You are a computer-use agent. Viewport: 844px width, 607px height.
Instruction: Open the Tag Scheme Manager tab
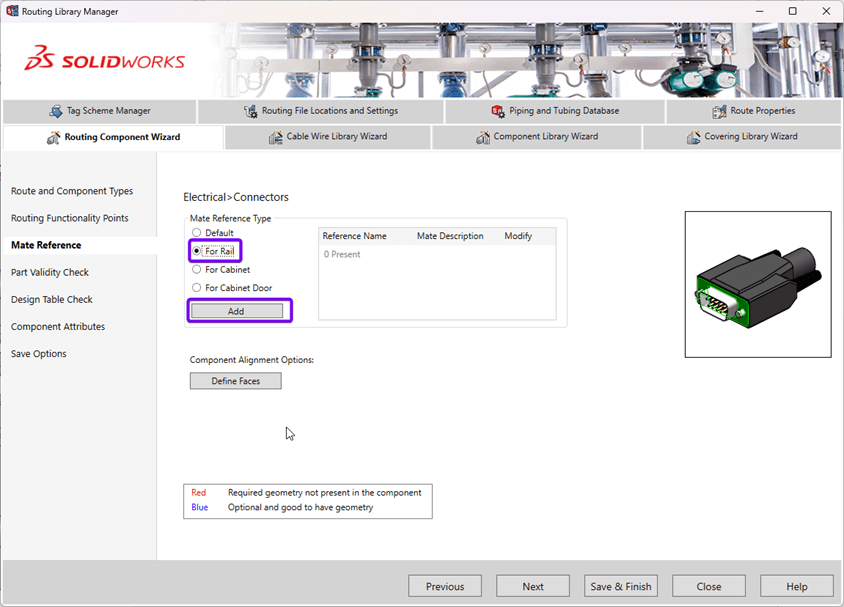pyautogui.click(x=100, y=111)
